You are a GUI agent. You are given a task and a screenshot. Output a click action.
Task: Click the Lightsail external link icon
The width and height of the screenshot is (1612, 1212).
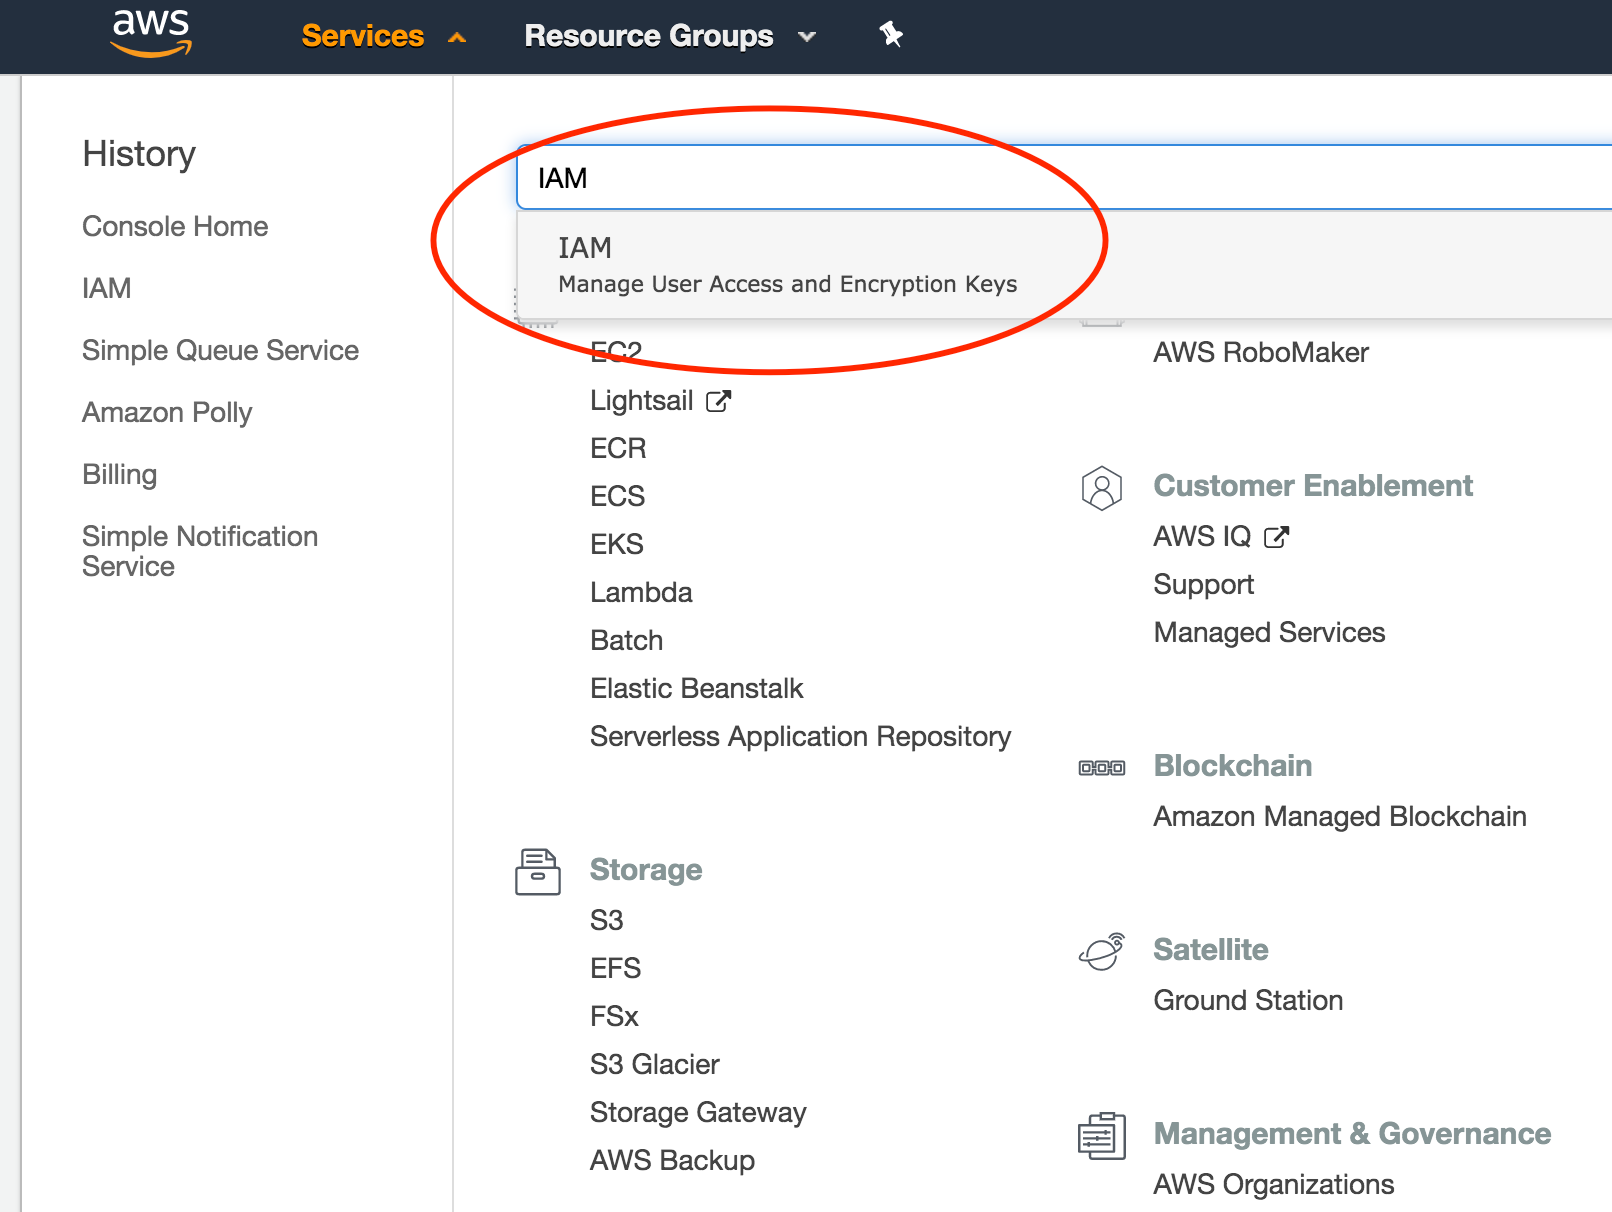pyautogui.click(x=719, y=401)
